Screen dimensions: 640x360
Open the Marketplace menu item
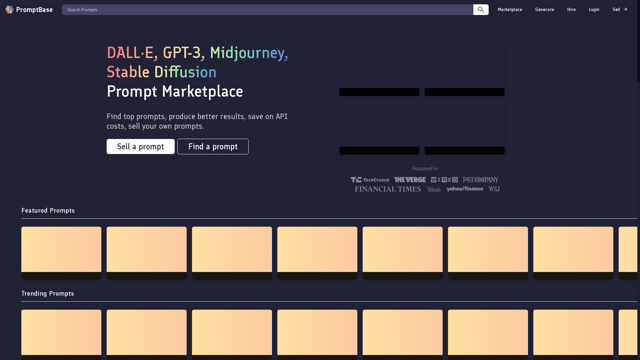coord(509,9)
